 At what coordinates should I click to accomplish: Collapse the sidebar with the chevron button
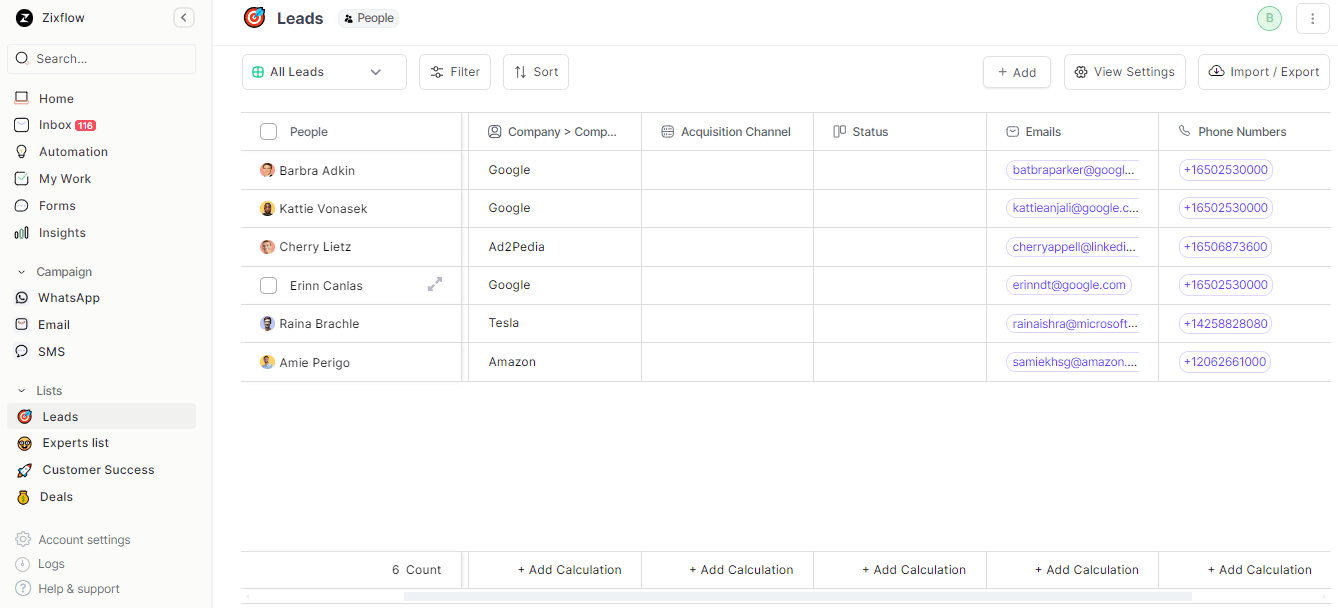pos(184,17)
